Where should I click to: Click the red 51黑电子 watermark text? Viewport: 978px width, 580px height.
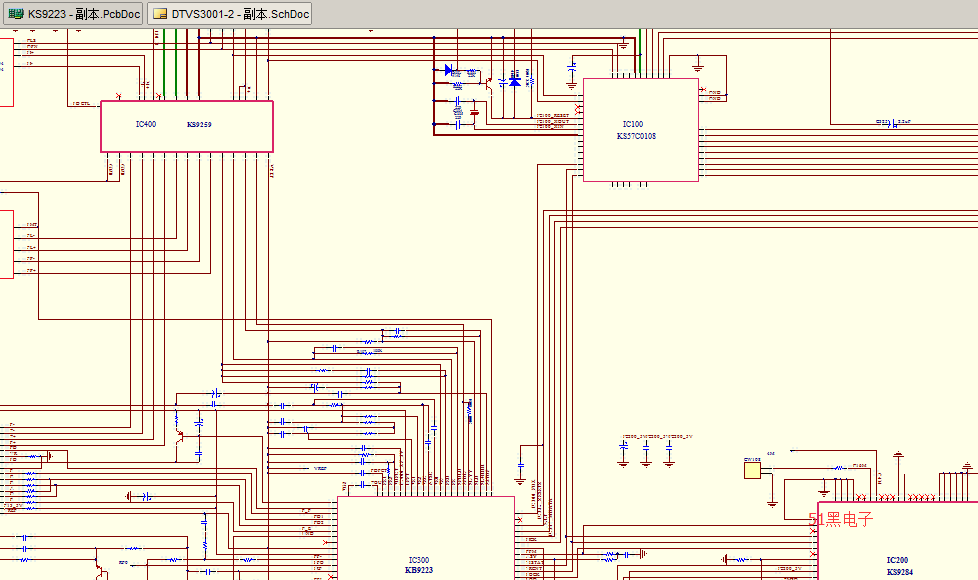tap(841, 519)
